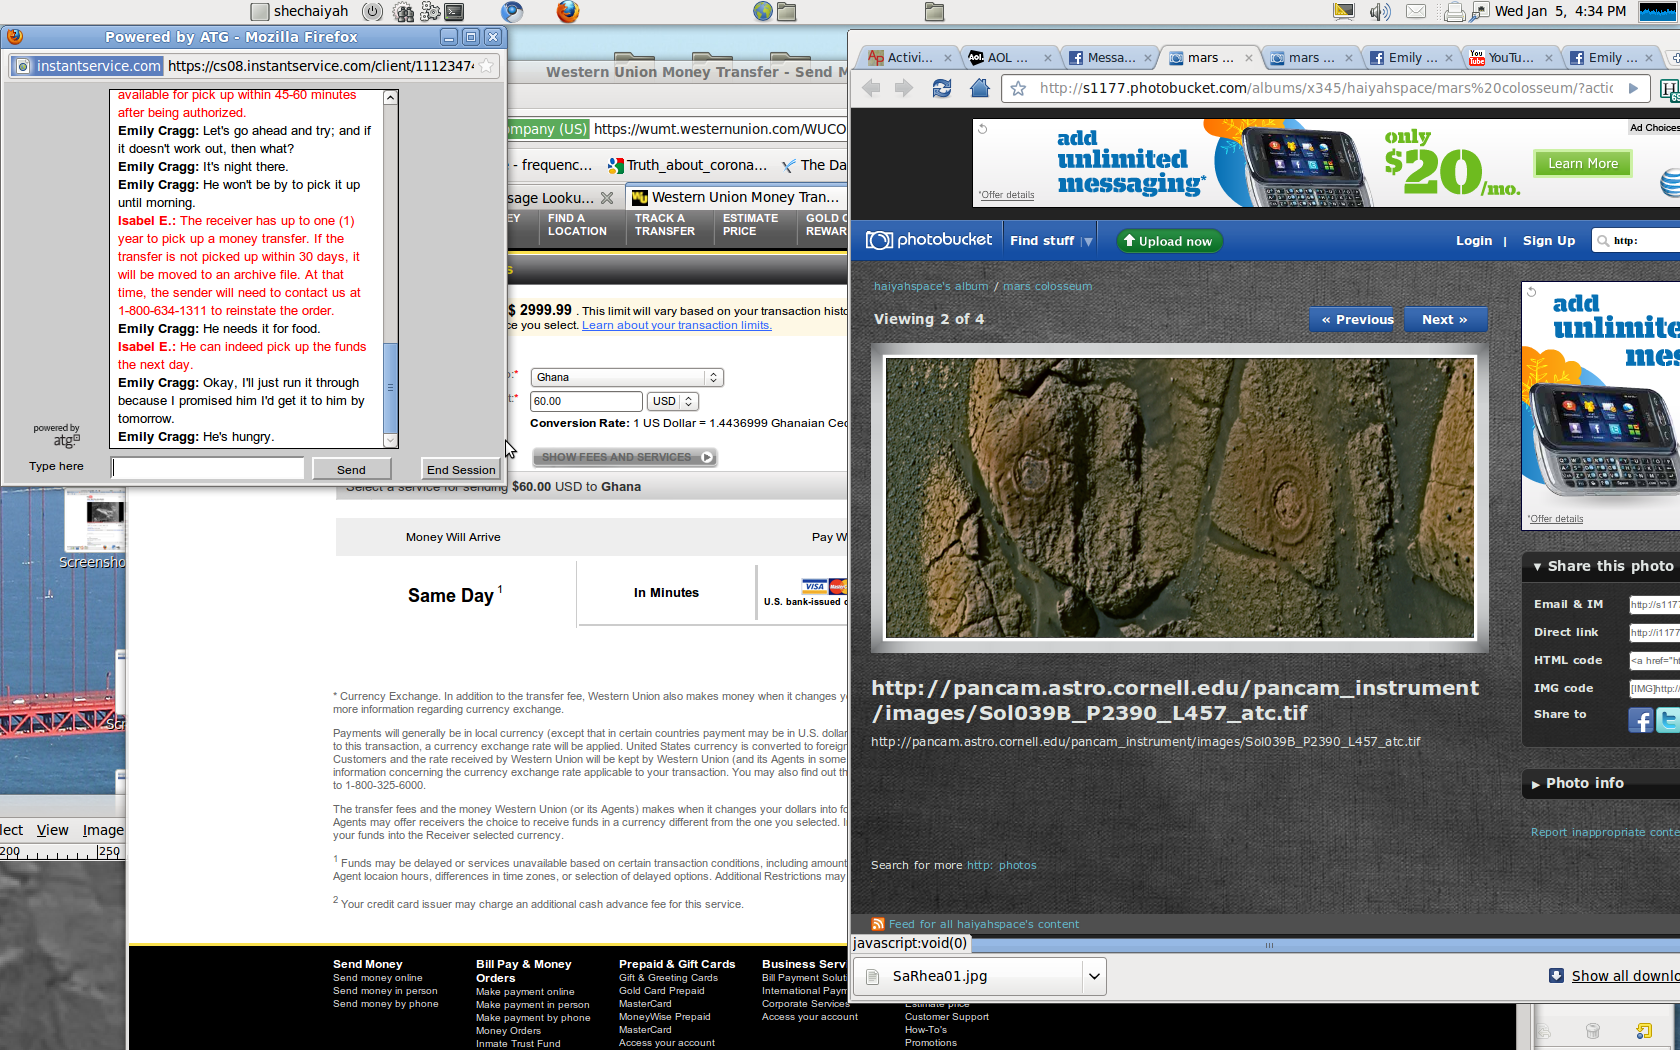
Task: Click the Photobucket search field
Action: pyautogui.click(x=1636, y=241)
